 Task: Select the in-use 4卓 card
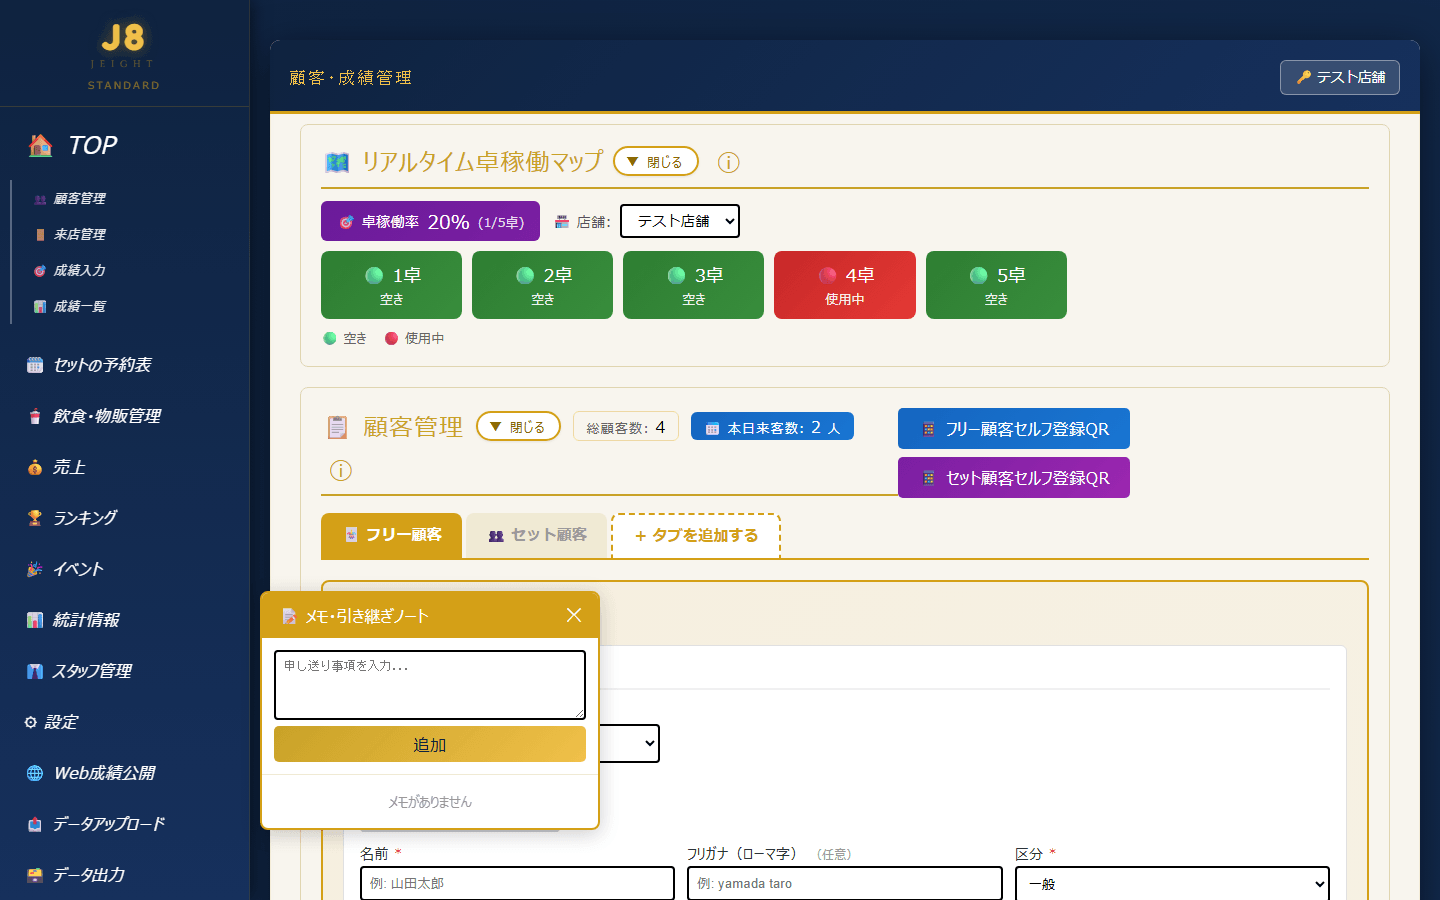click(845, 285)
